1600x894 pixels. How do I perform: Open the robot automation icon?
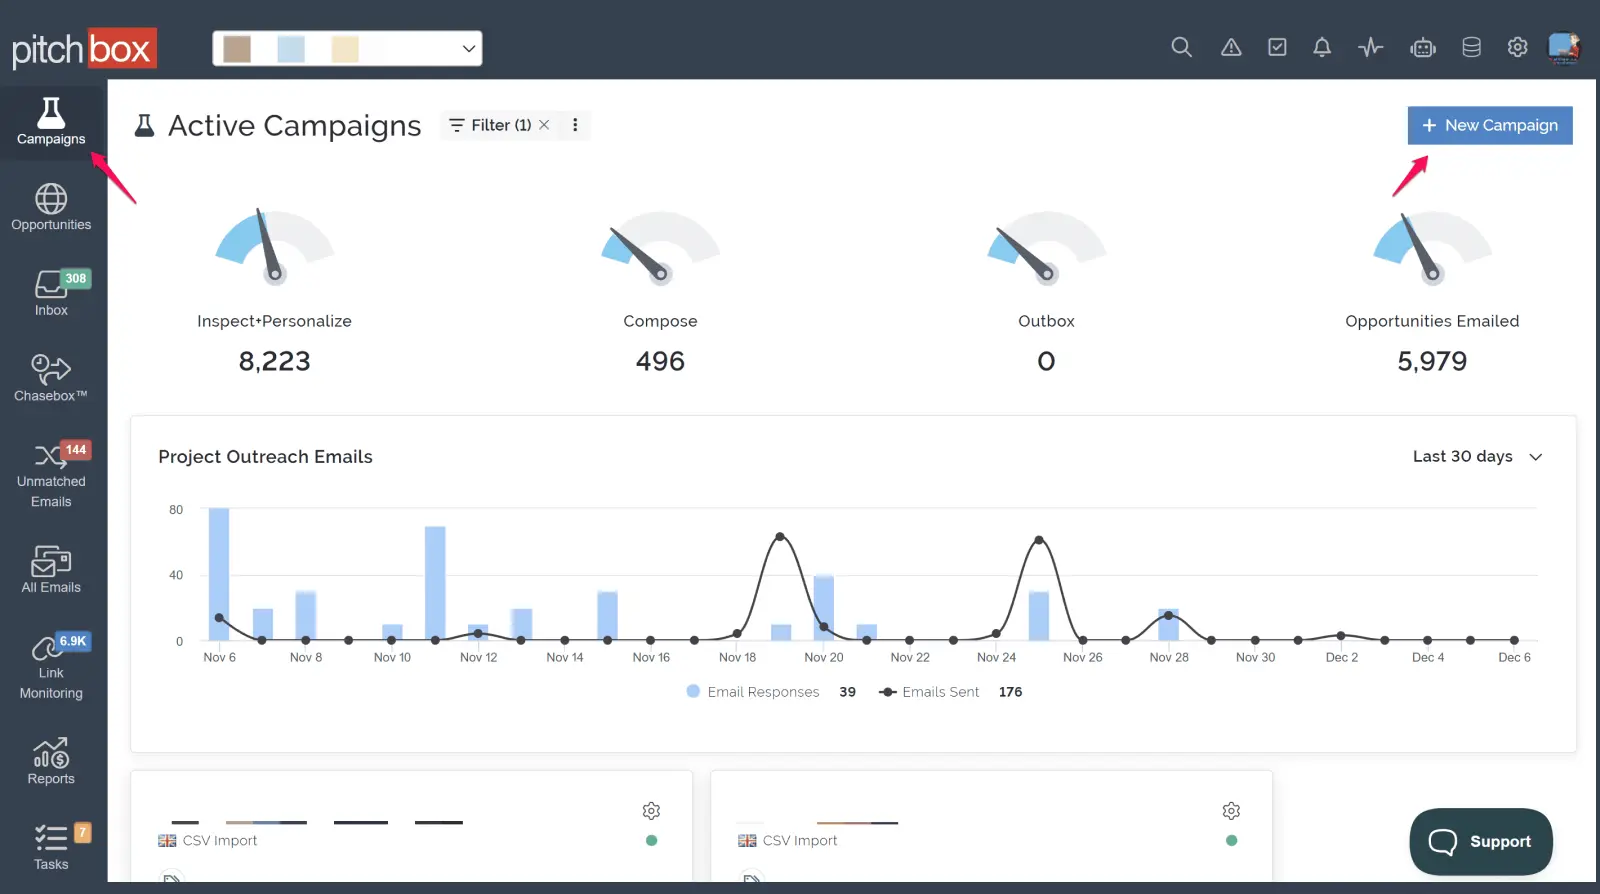tap(1422, 47)
